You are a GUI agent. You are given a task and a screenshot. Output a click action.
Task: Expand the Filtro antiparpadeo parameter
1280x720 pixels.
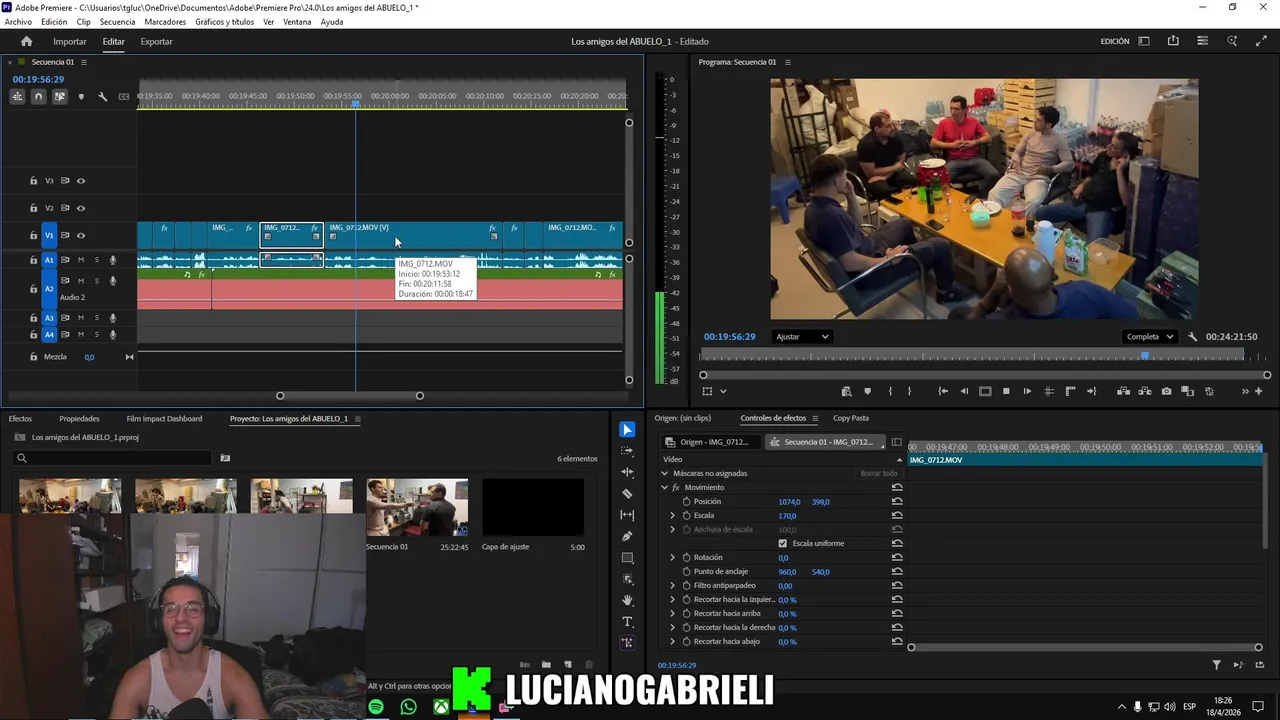(673, 586)
